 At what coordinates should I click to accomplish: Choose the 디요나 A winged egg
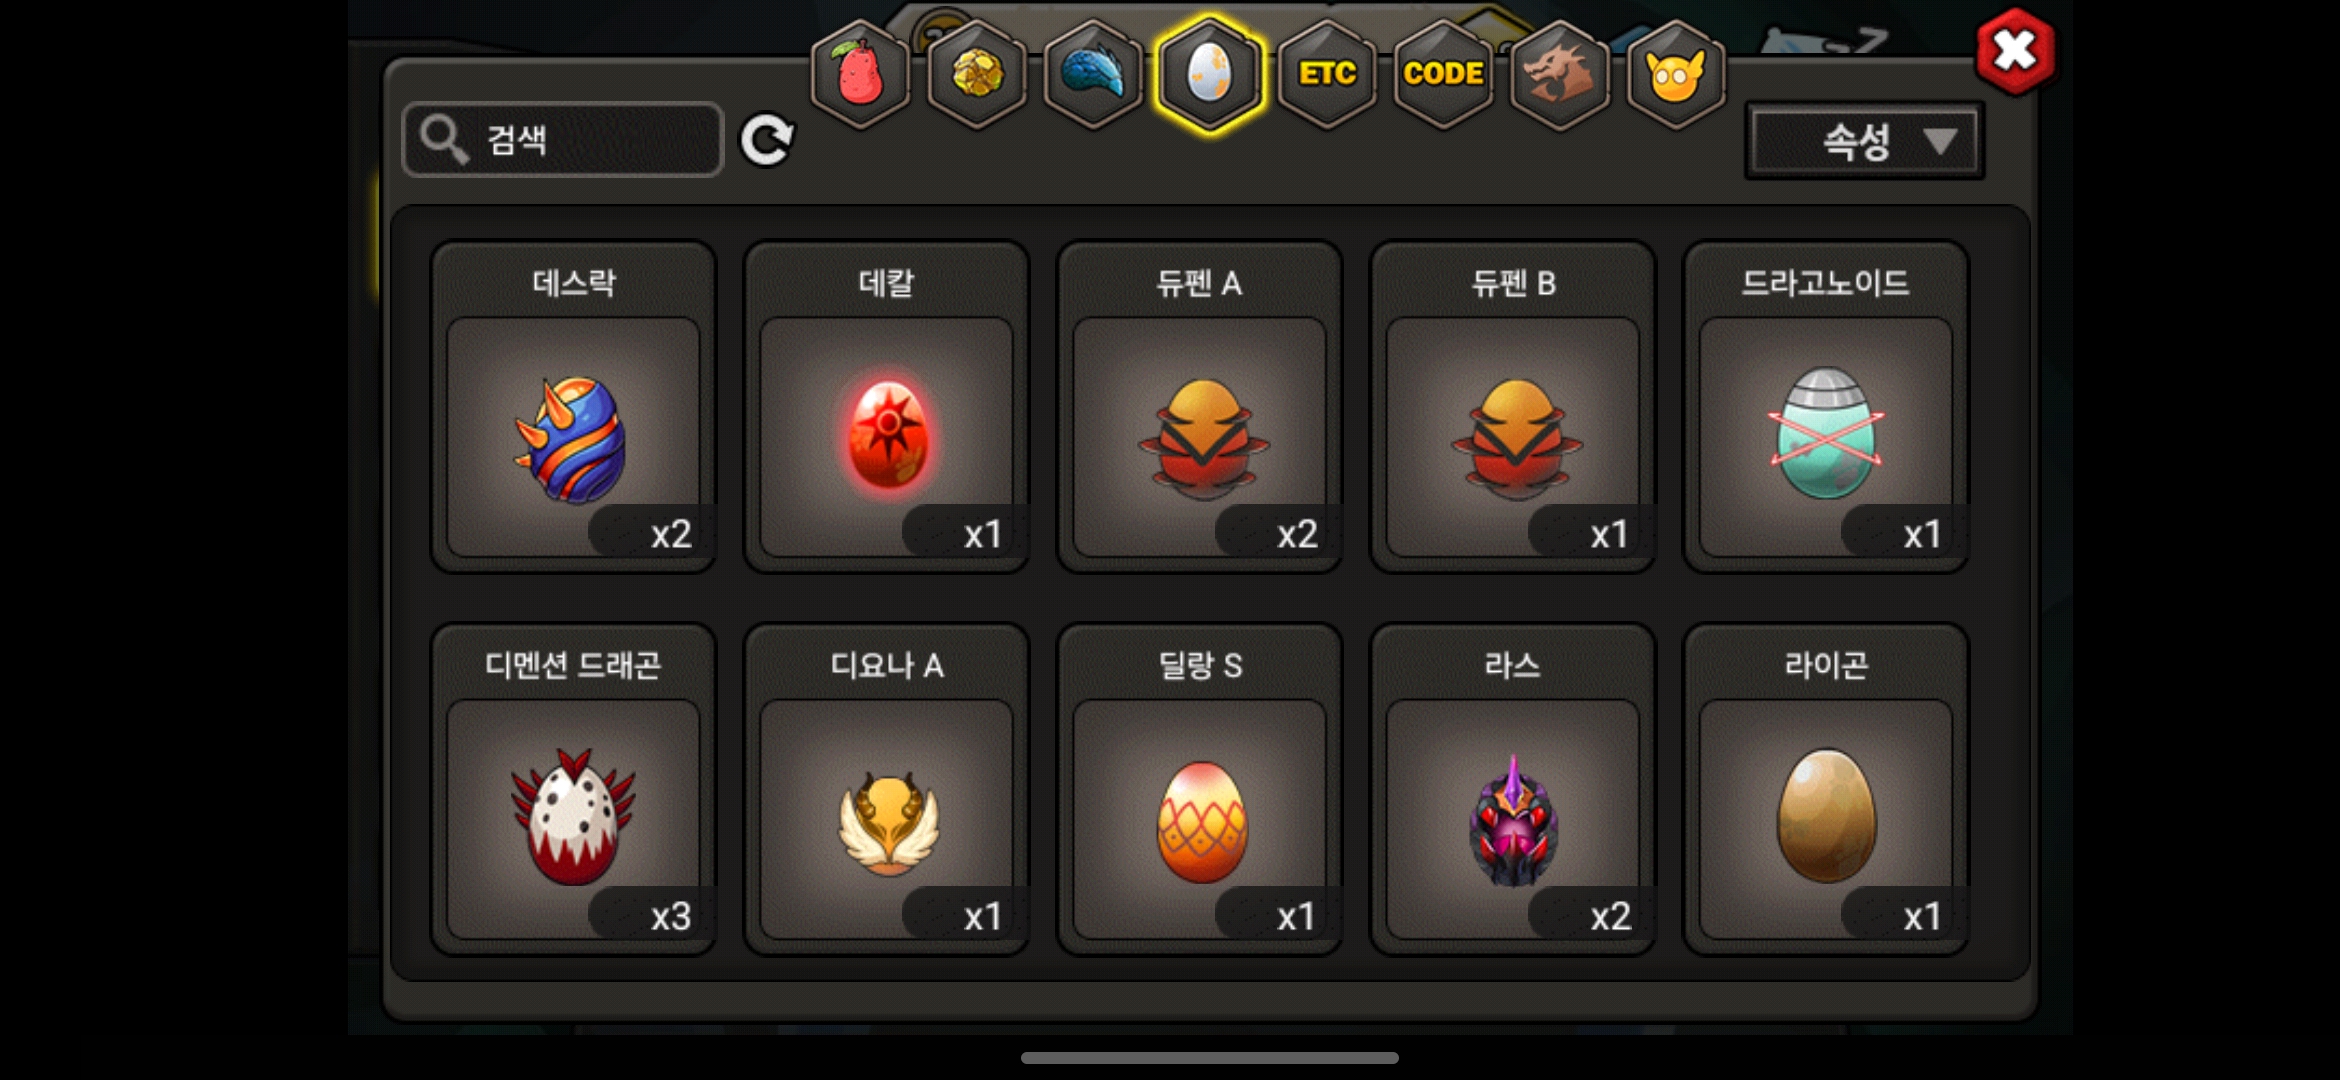pos(886,789)
